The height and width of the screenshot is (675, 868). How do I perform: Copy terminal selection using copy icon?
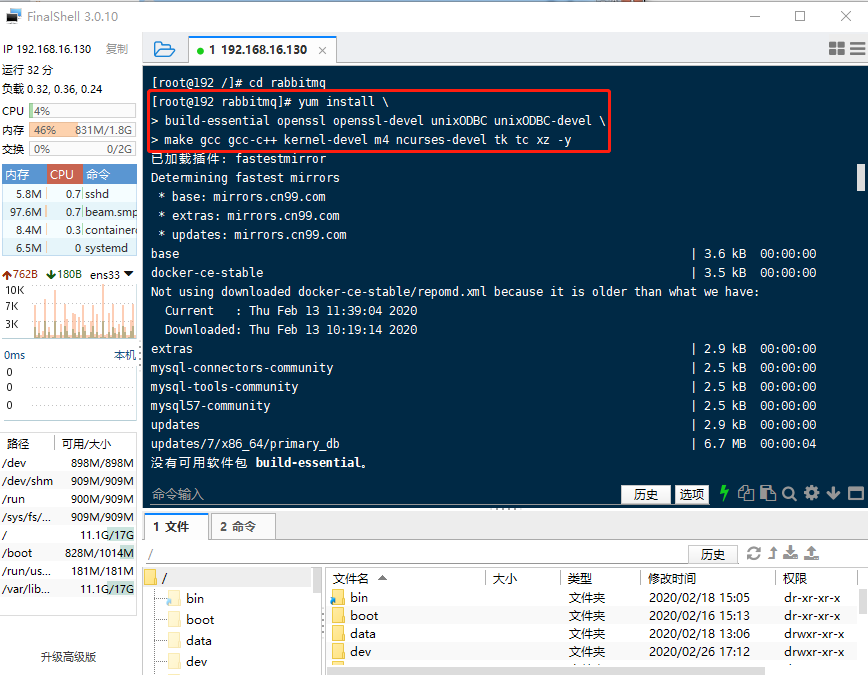click(x=746, y=493)
